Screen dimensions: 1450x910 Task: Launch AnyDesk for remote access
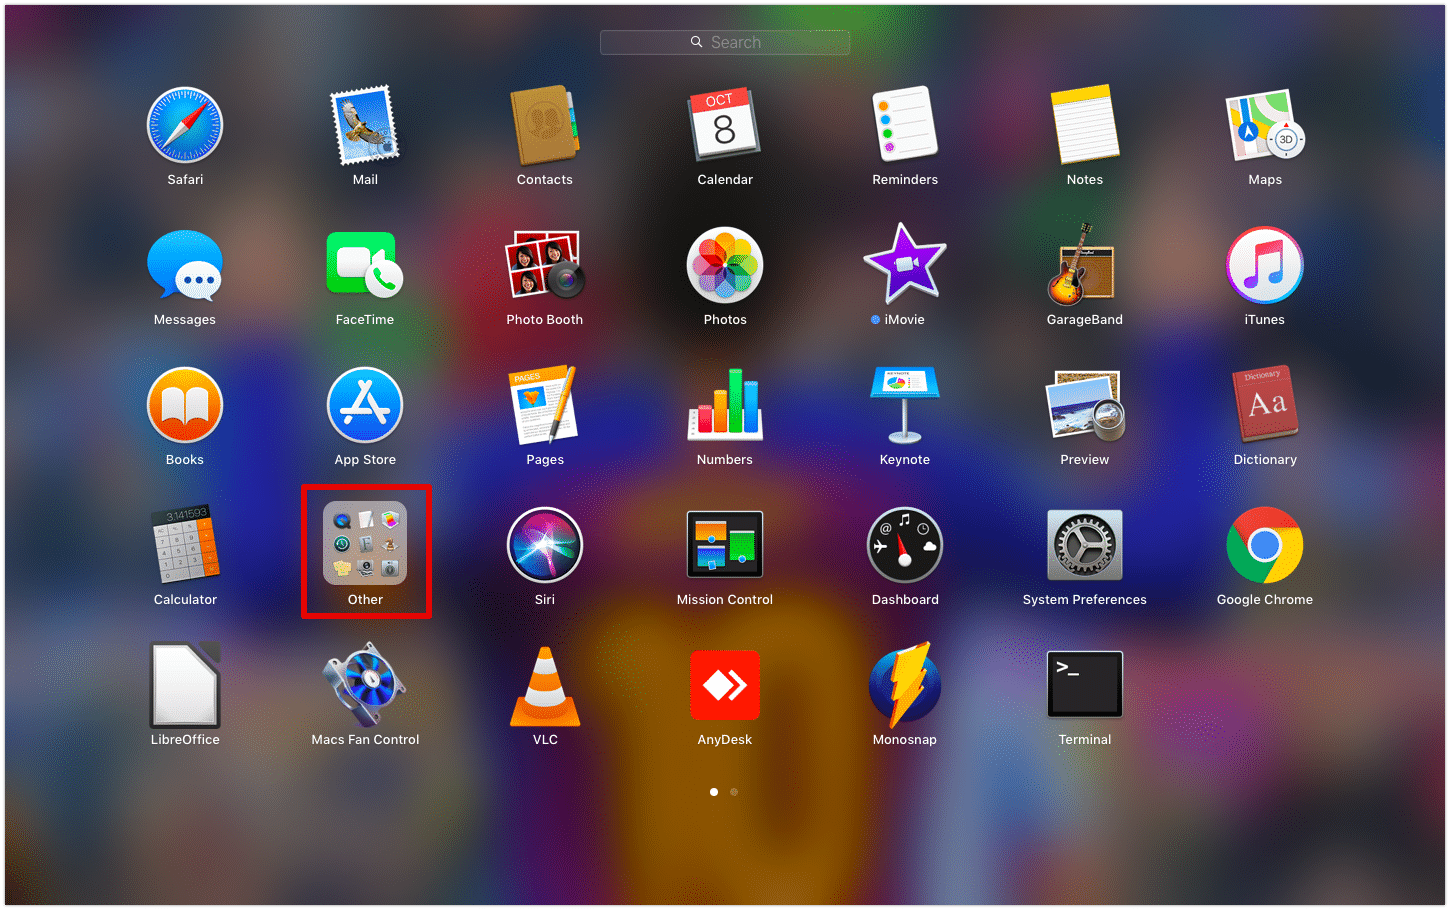tap(725, 685)
